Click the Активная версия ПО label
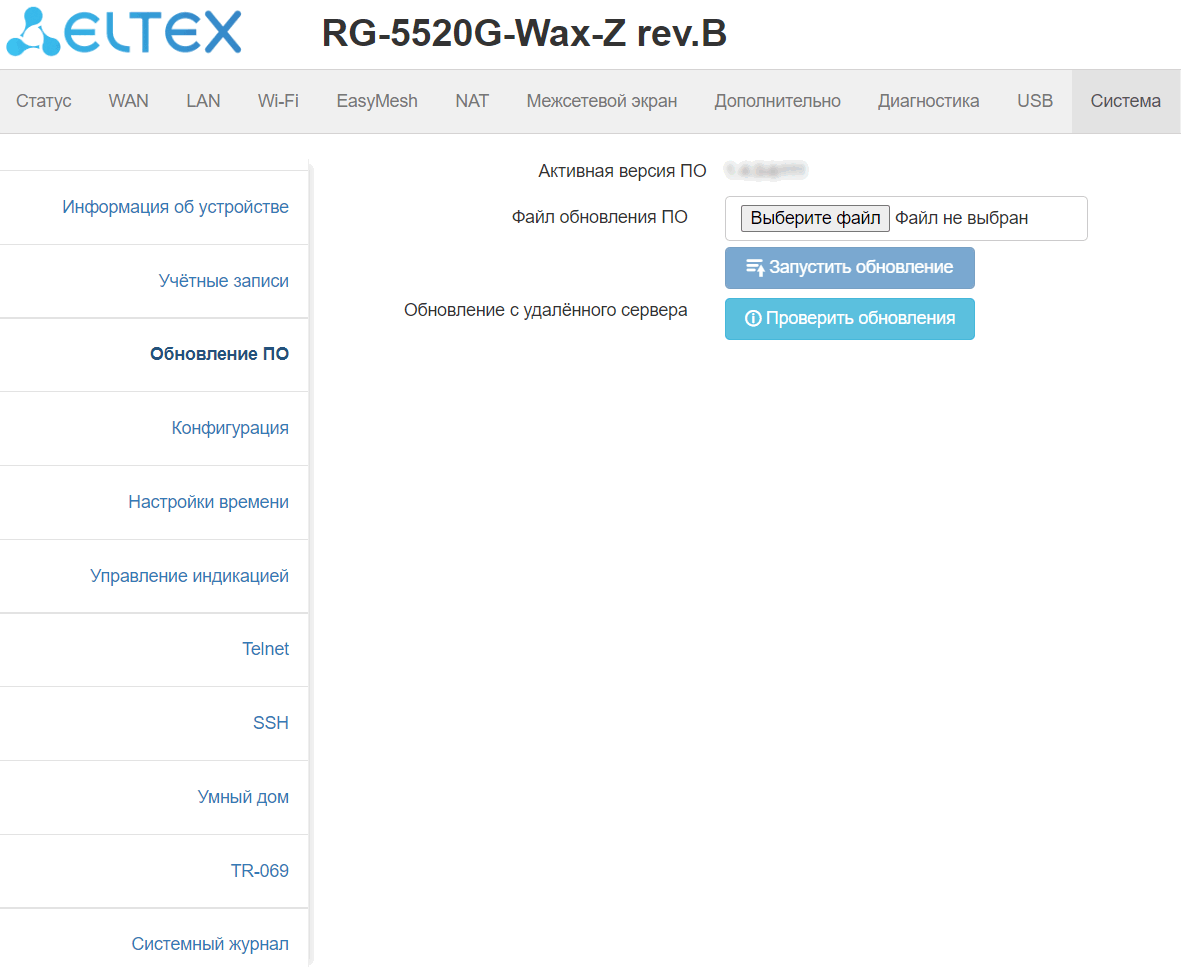The image size is (1181, 967). pos(622,171)
